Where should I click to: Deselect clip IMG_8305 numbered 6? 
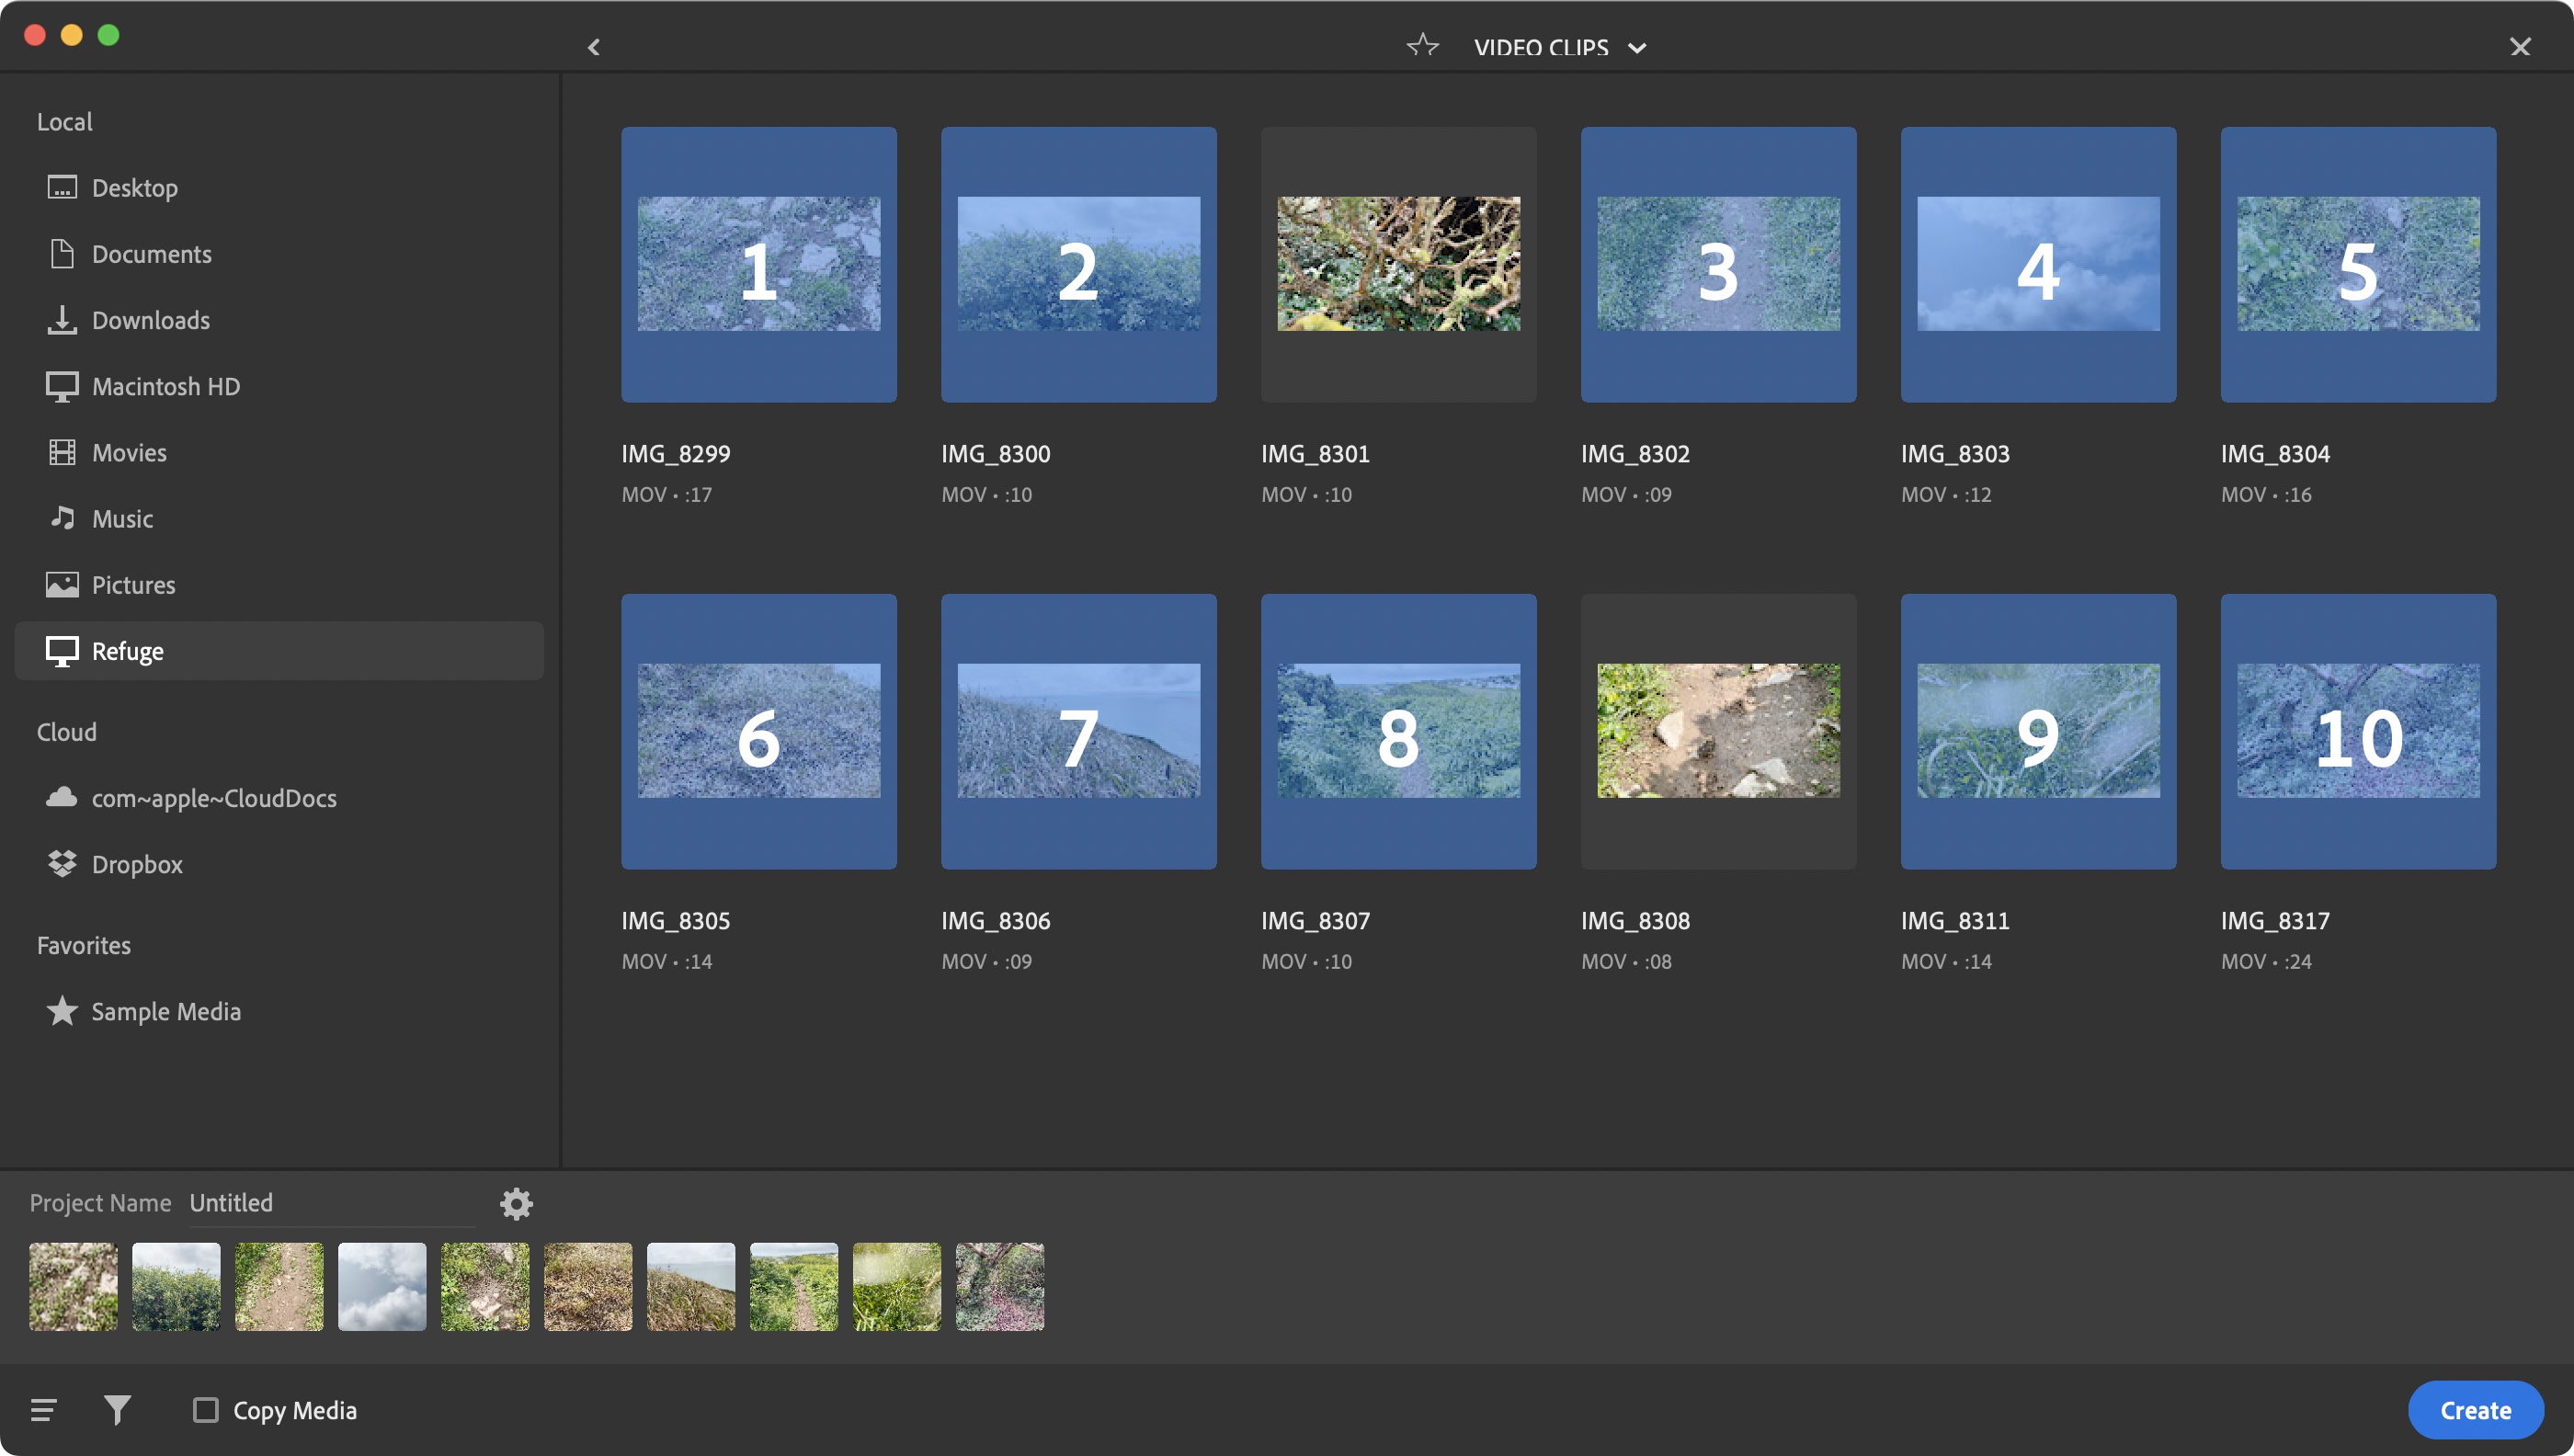coord(759,731)
